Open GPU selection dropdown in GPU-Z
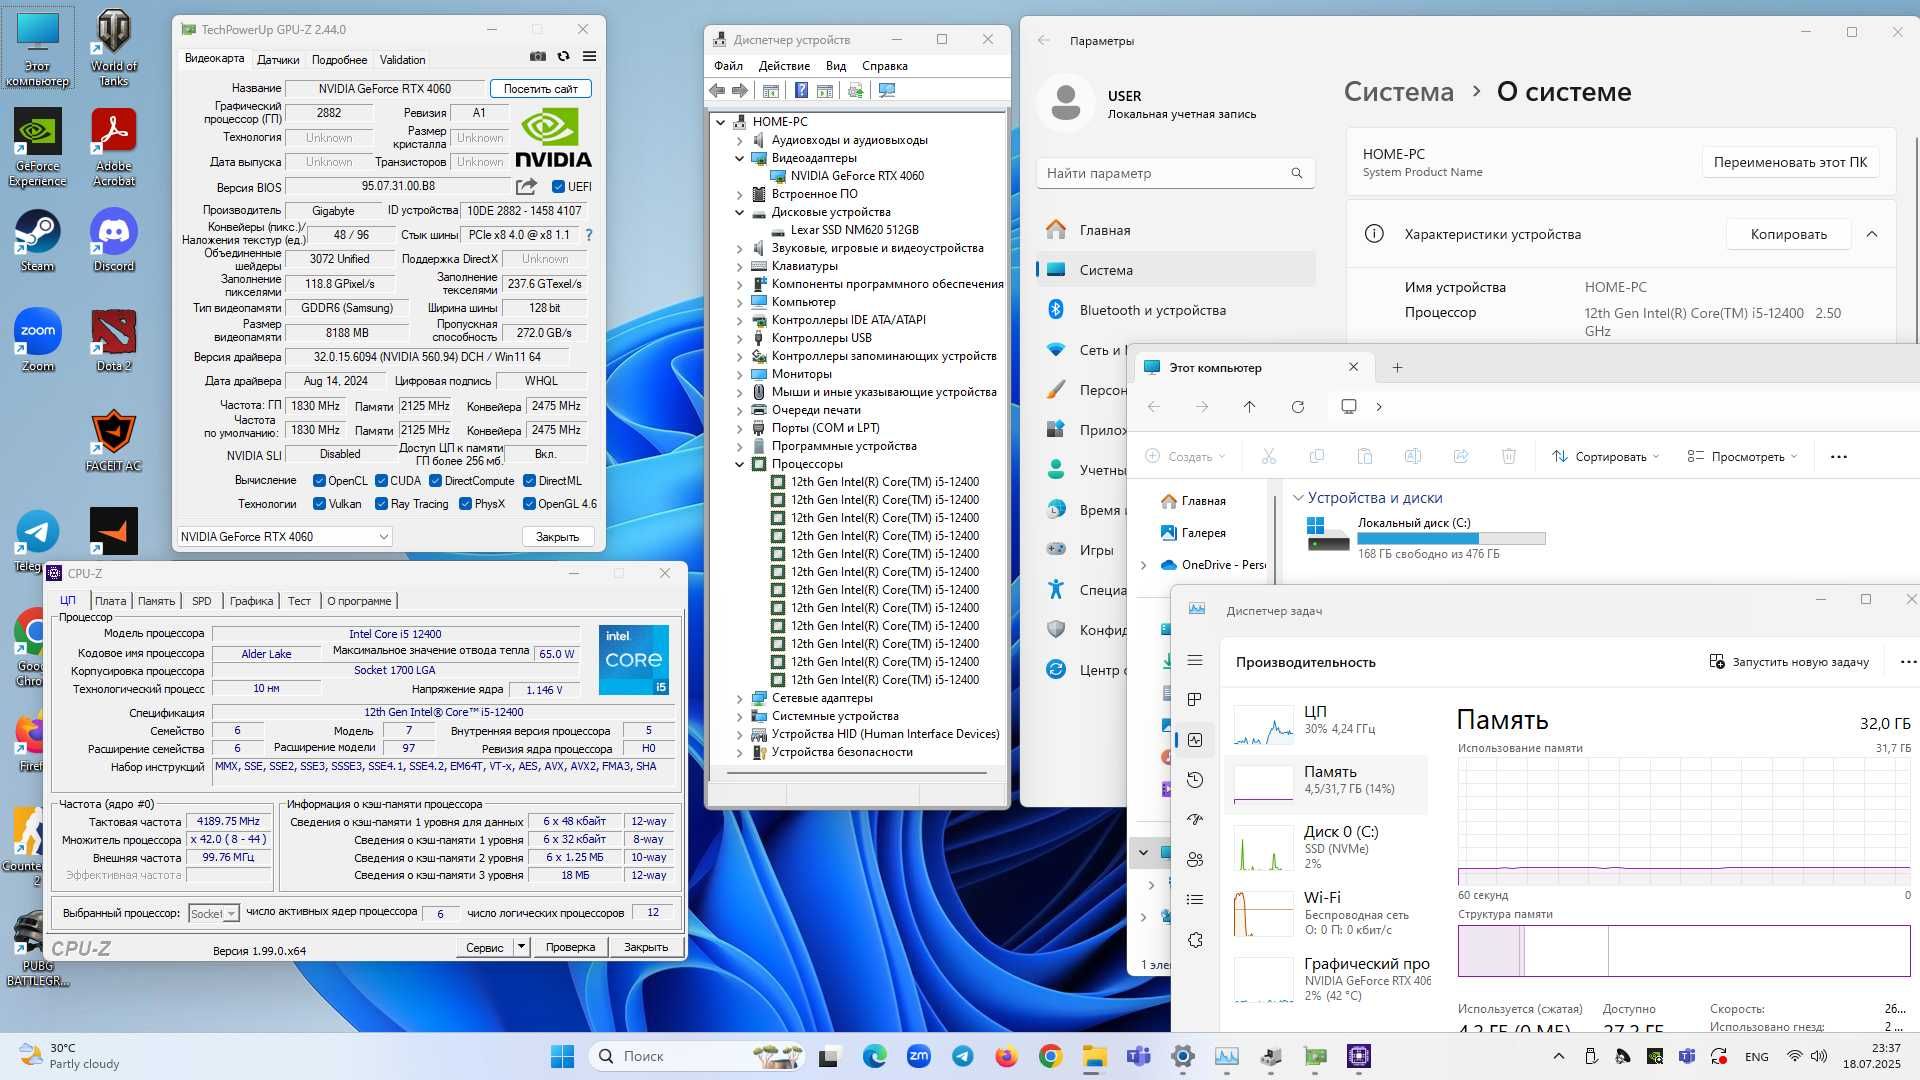 coord(284,537)
